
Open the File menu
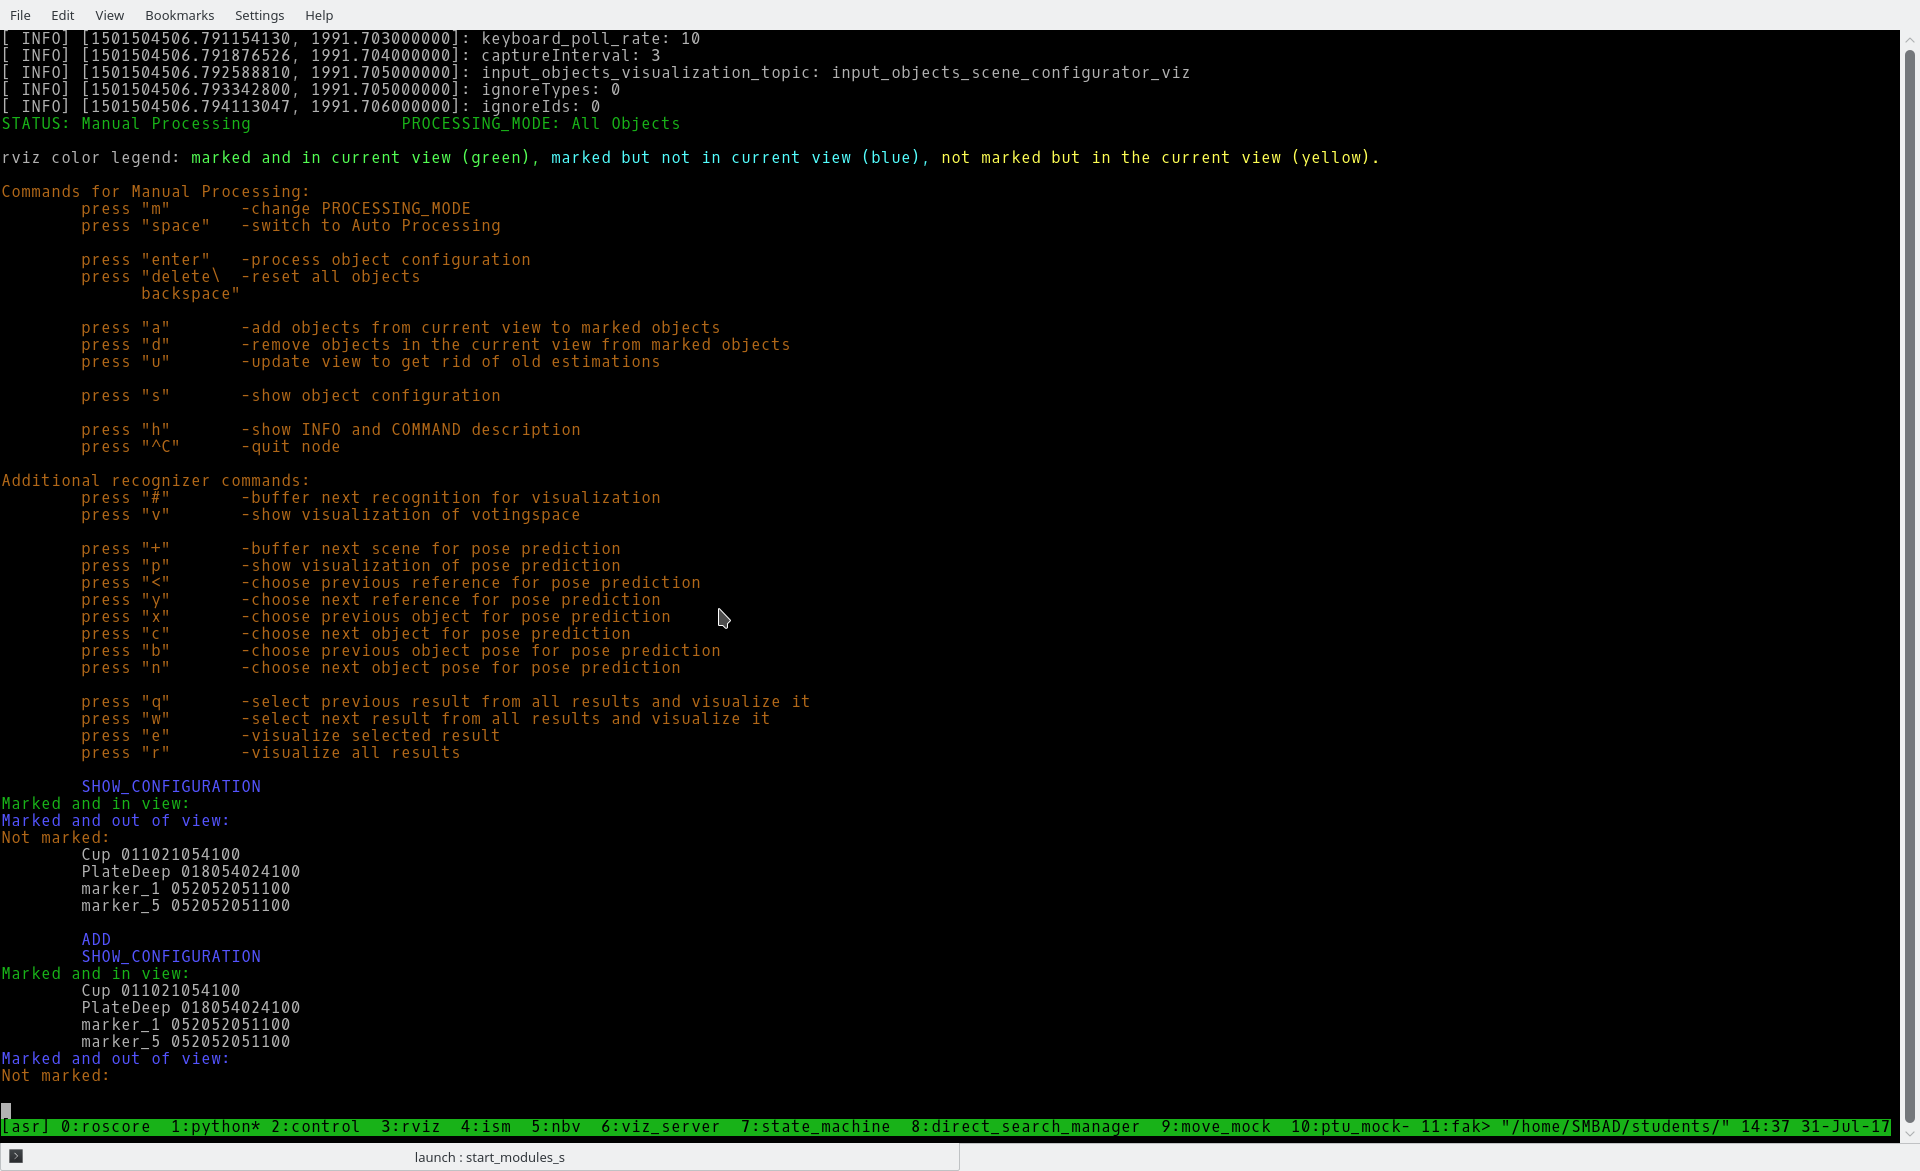(x=20, y=15)
